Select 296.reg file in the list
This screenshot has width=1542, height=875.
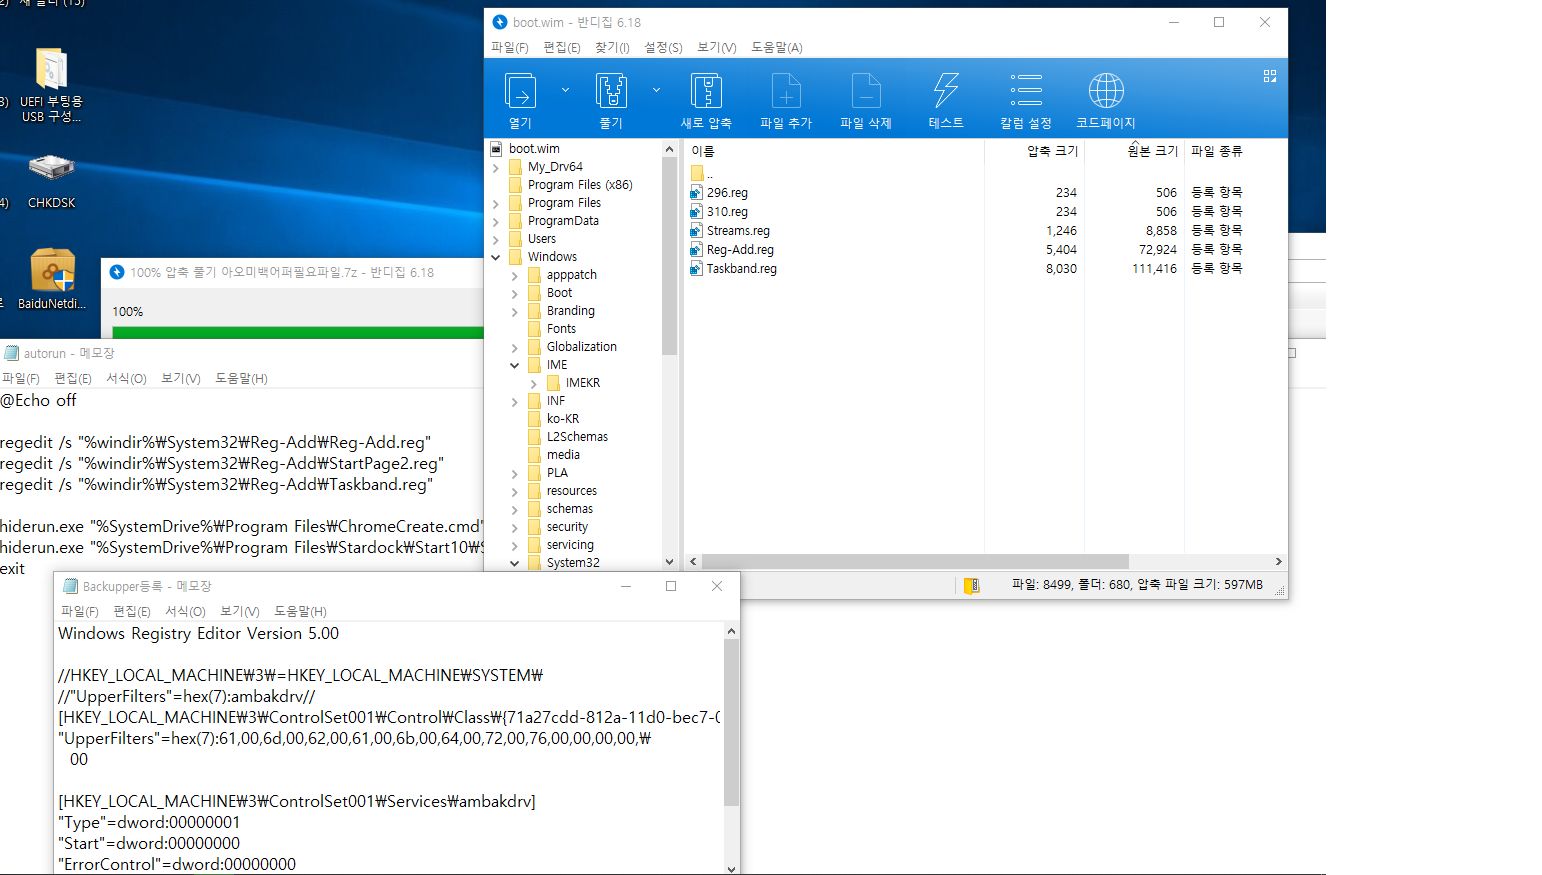[x=727, y=193]
